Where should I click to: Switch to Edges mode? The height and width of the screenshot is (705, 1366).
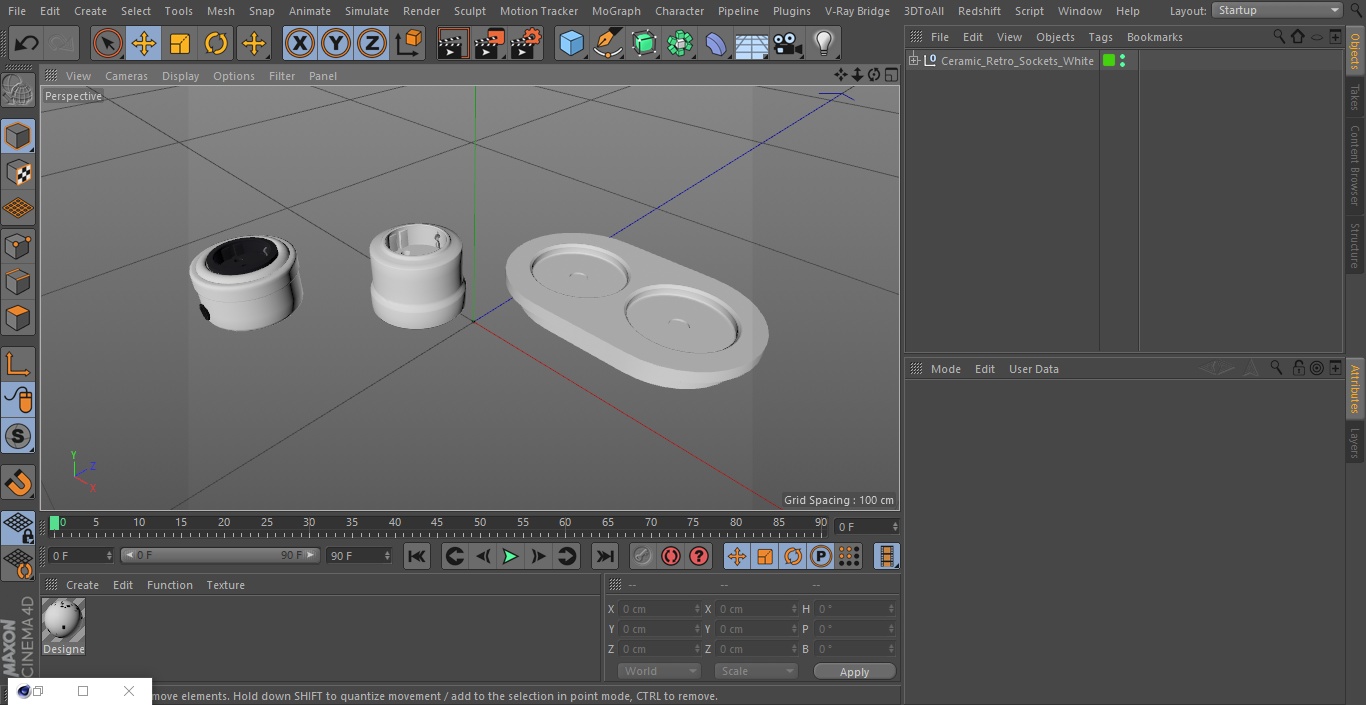click(x=18, y=282)
